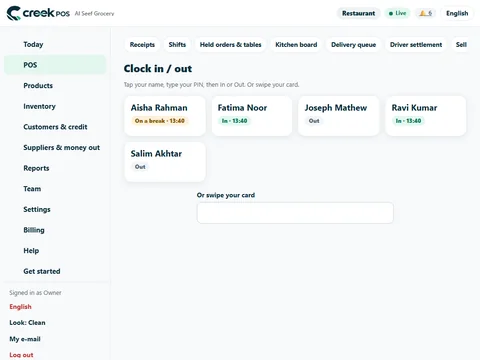Click the 'Signed in as Owner' text
The width and height of the screenshot is (480, 360).
coord(35,293)
